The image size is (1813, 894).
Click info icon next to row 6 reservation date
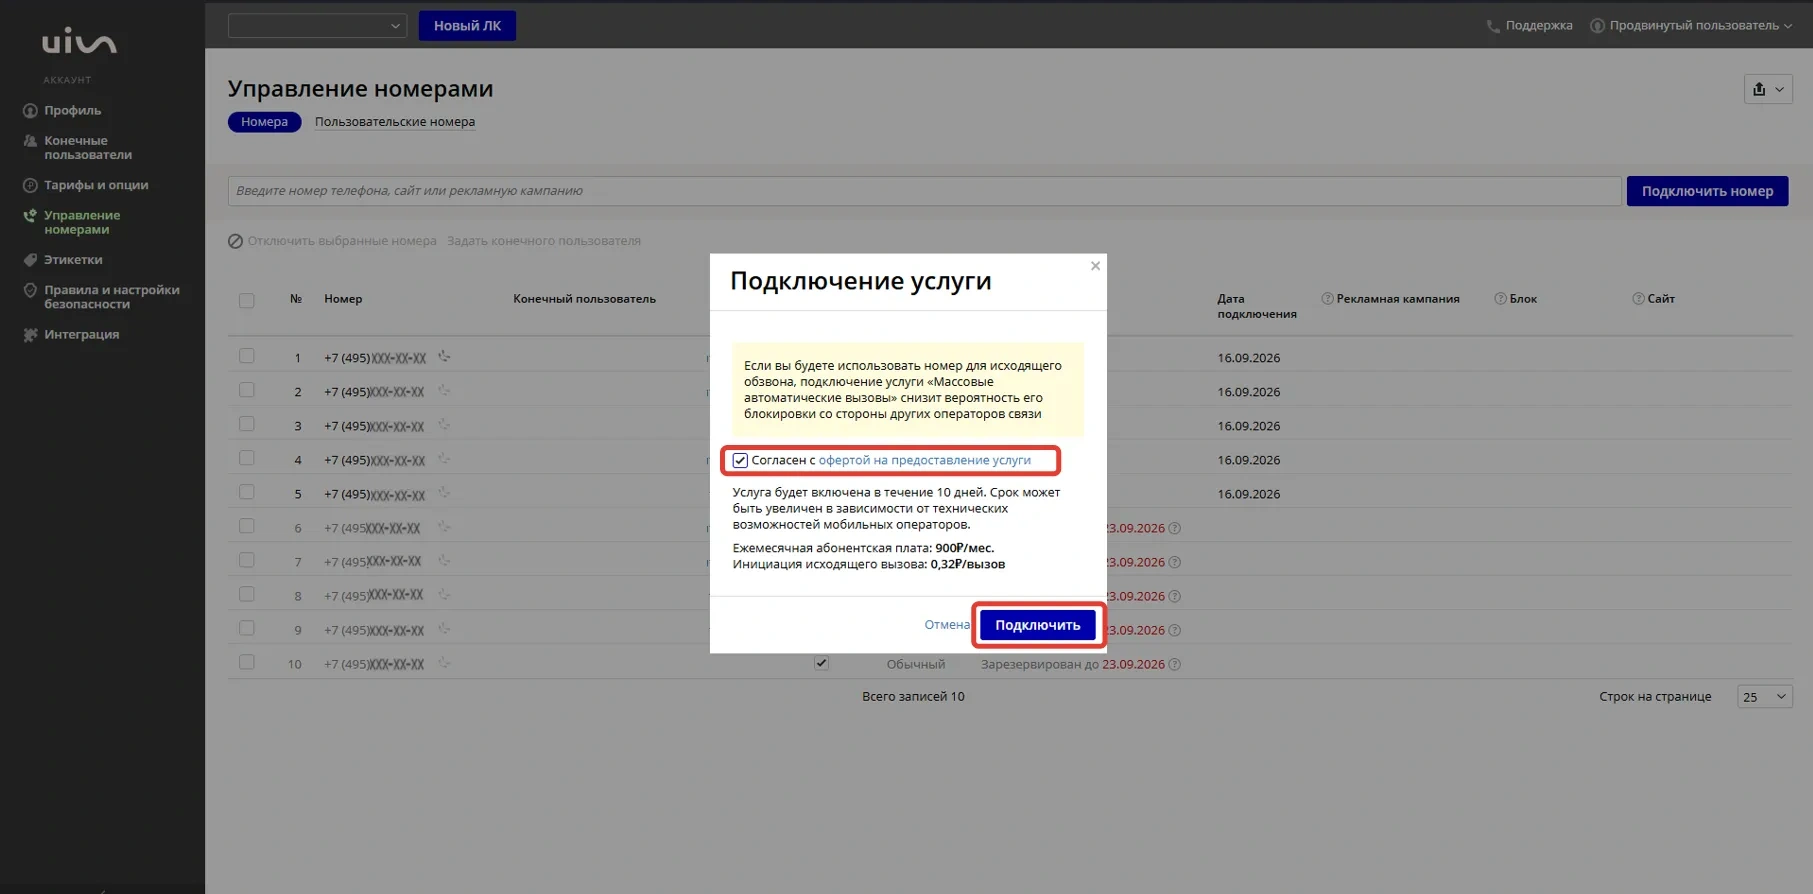pyautogui.click(x=1175, y=528)
